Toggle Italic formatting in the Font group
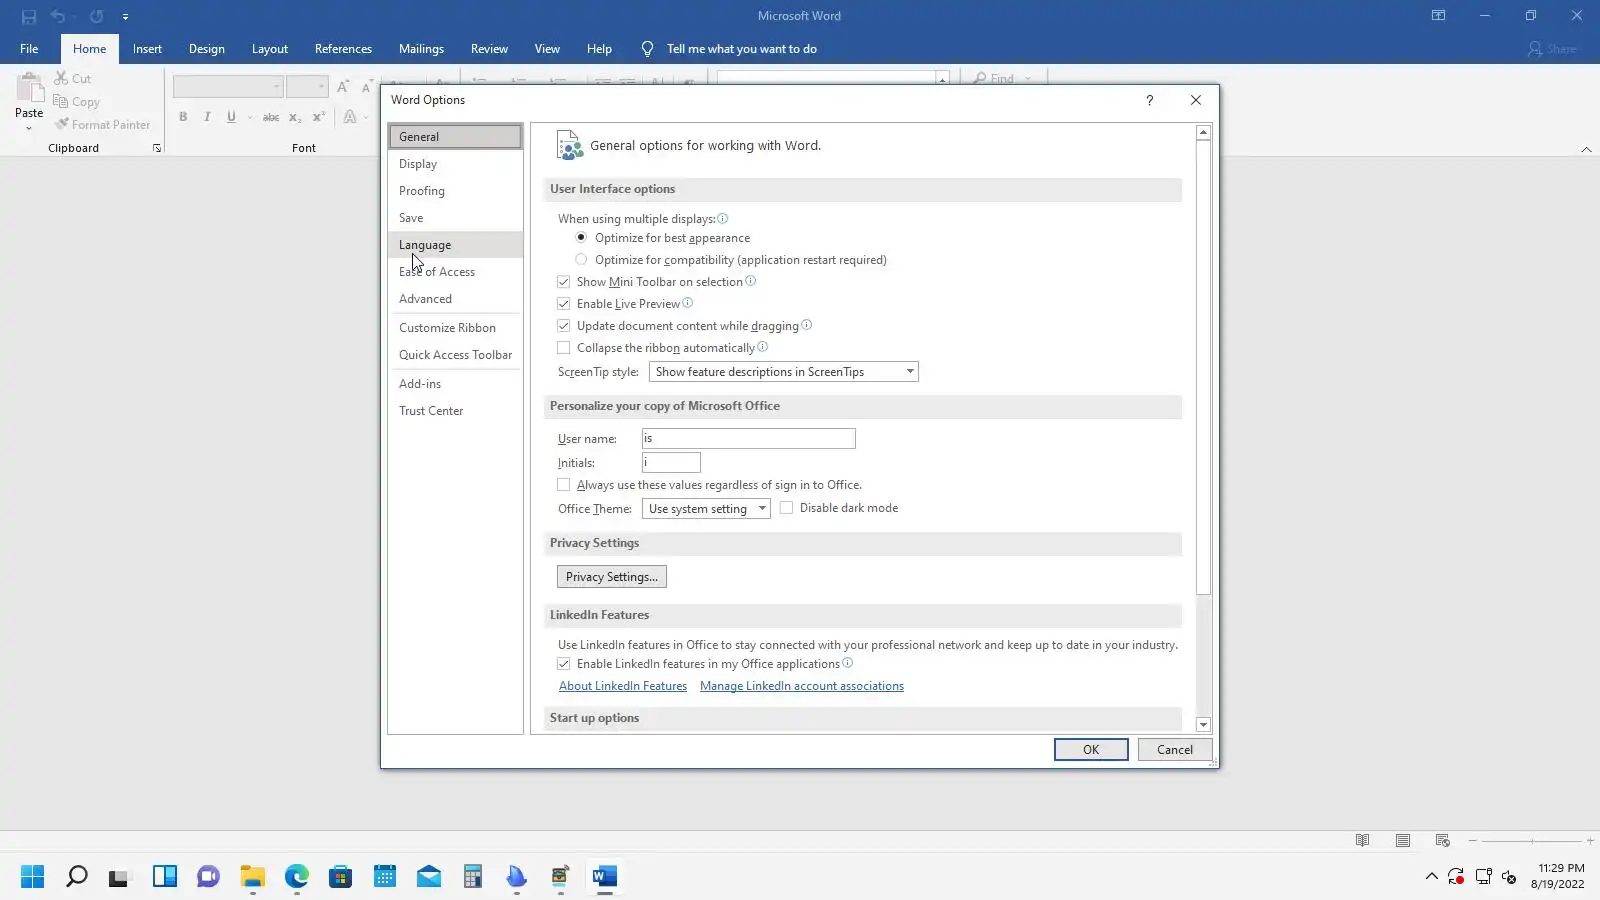The width and height of the screenshot is (1600, 900). 207,117
